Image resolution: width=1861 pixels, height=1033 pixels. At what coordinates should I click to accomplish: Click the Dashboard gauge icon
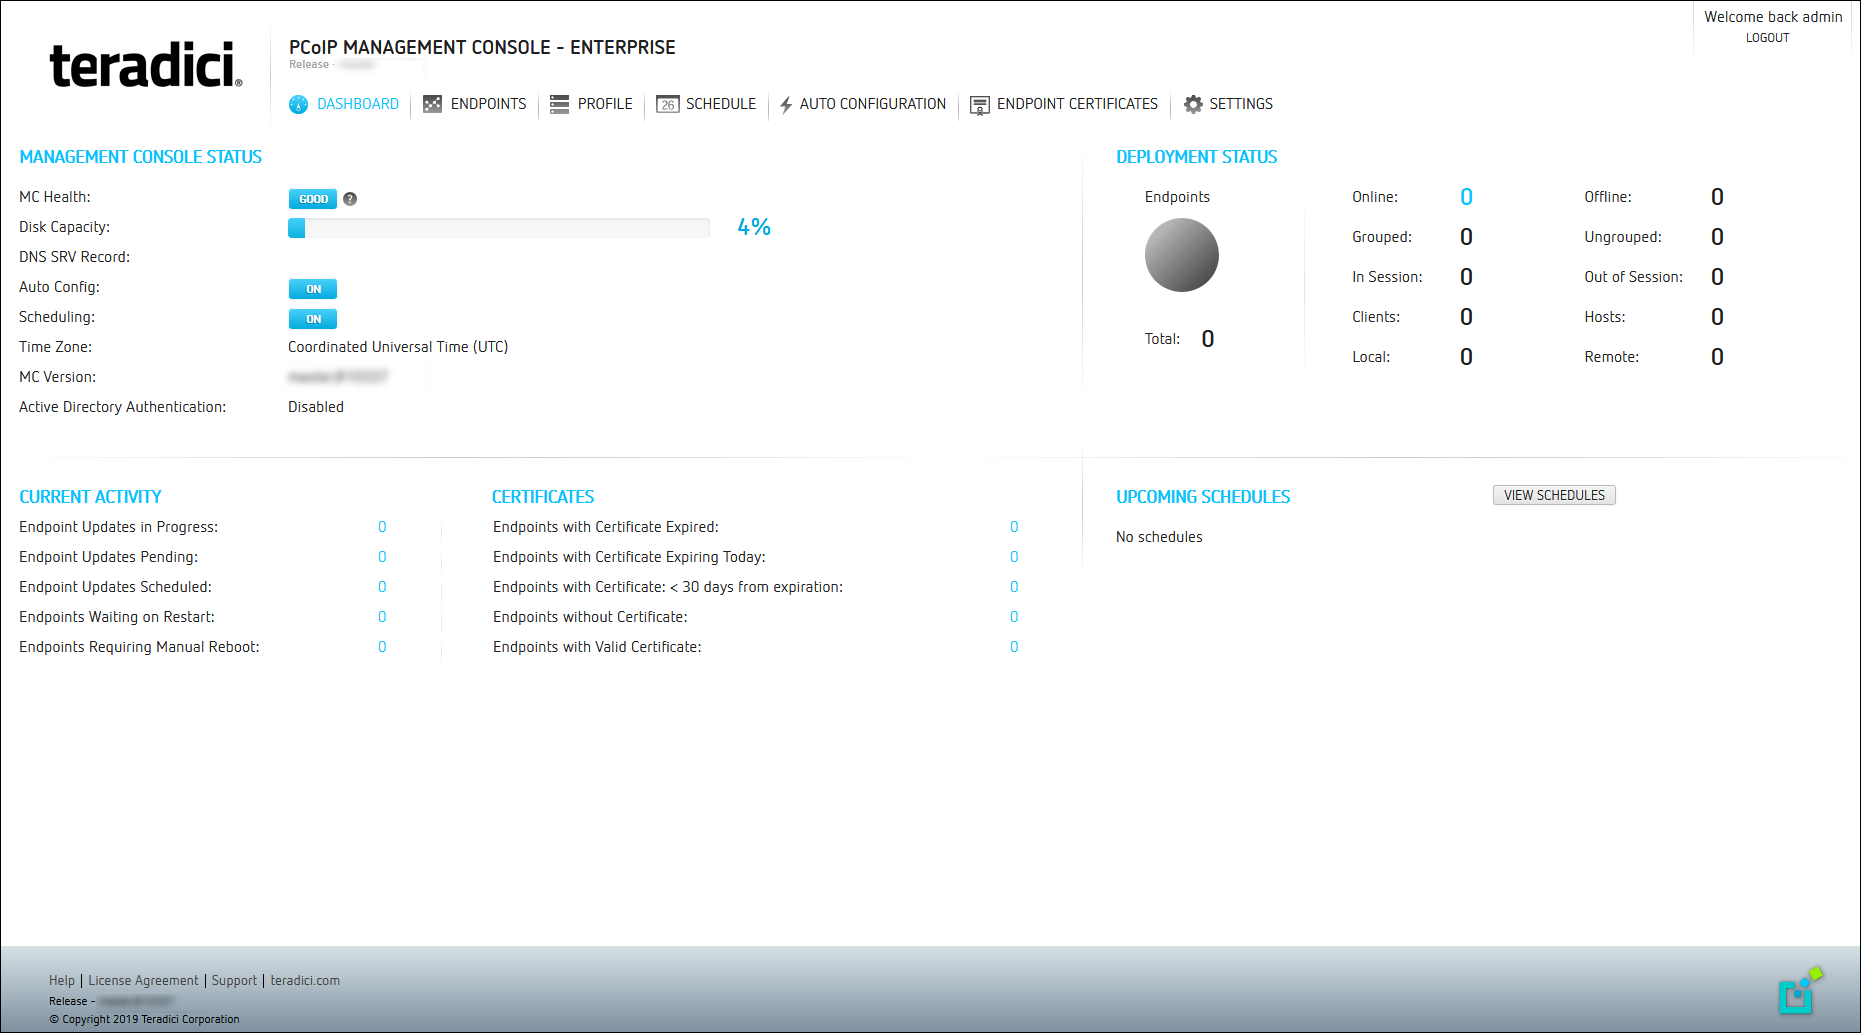coord(298,104)
